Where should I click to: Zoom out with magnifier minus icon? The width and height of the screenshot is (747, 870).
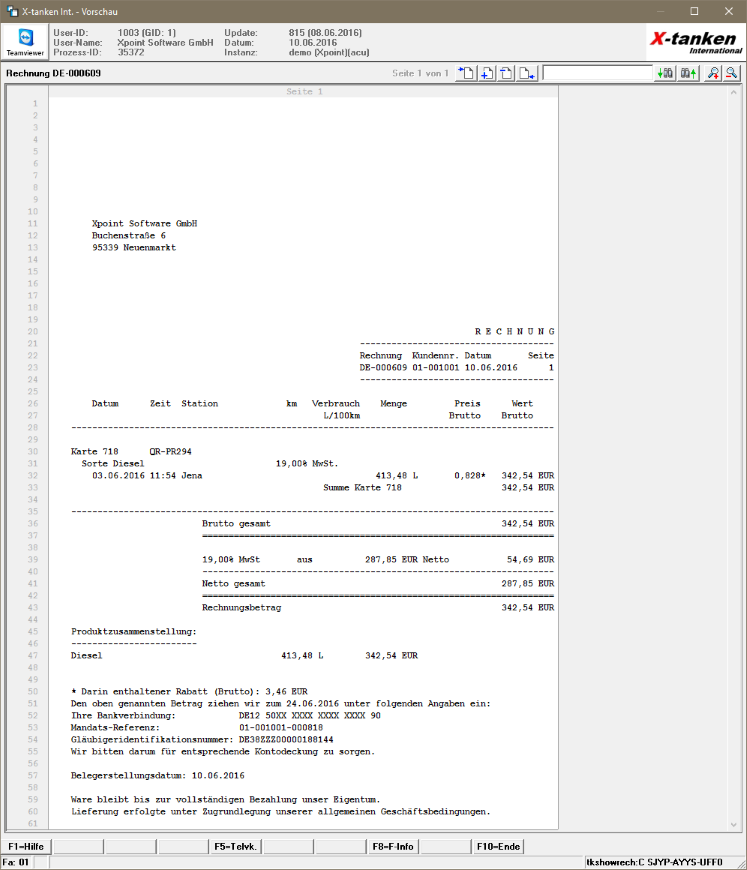[x=731, y=73]
